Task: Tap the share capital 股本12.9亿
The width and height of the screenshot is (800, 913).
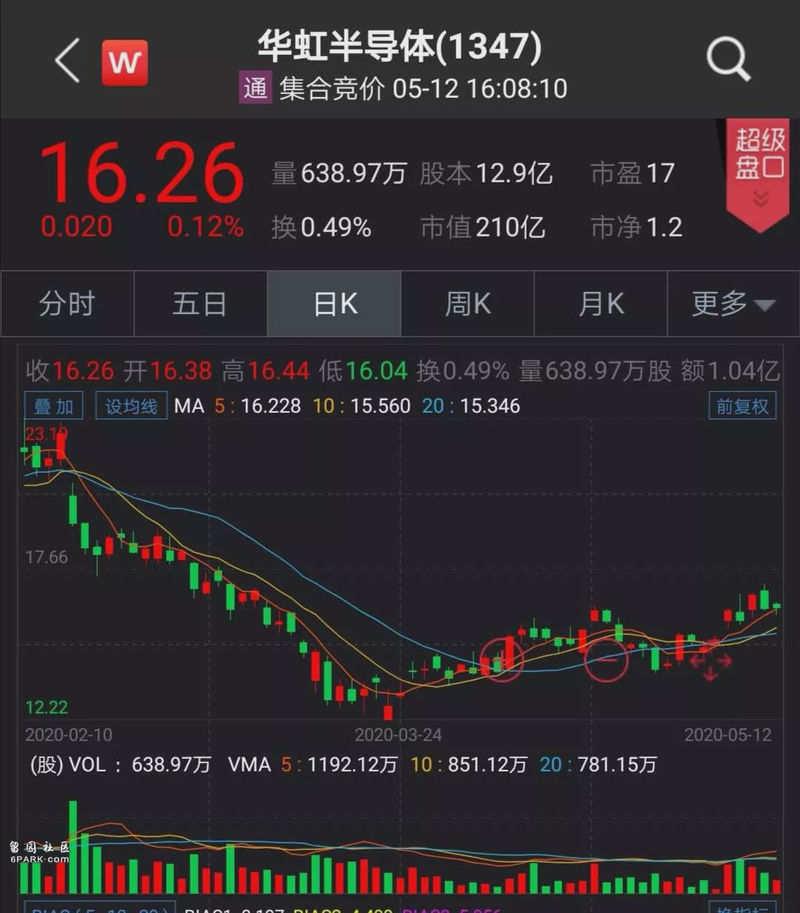Action: (486, 174)
